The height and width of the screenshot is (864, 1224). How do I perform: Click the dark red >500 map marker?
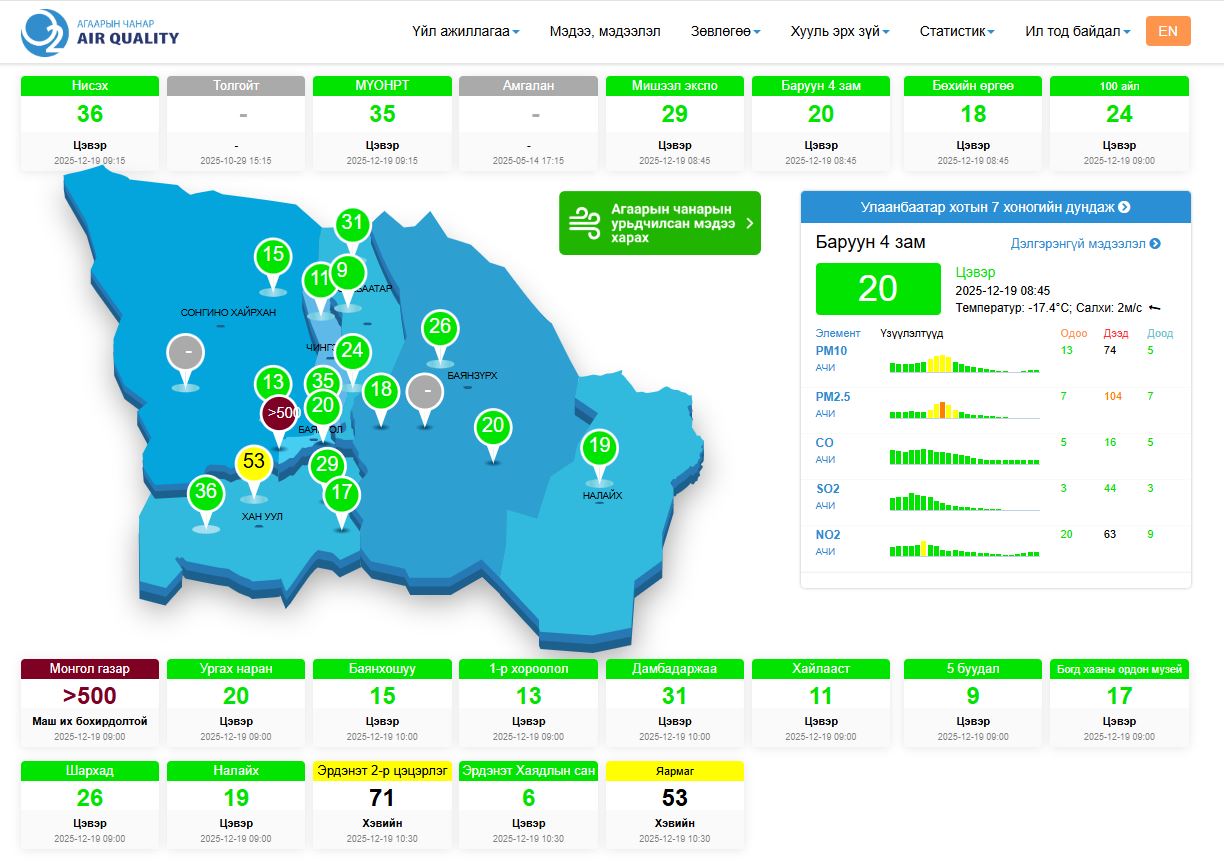(x=281, y=412)
